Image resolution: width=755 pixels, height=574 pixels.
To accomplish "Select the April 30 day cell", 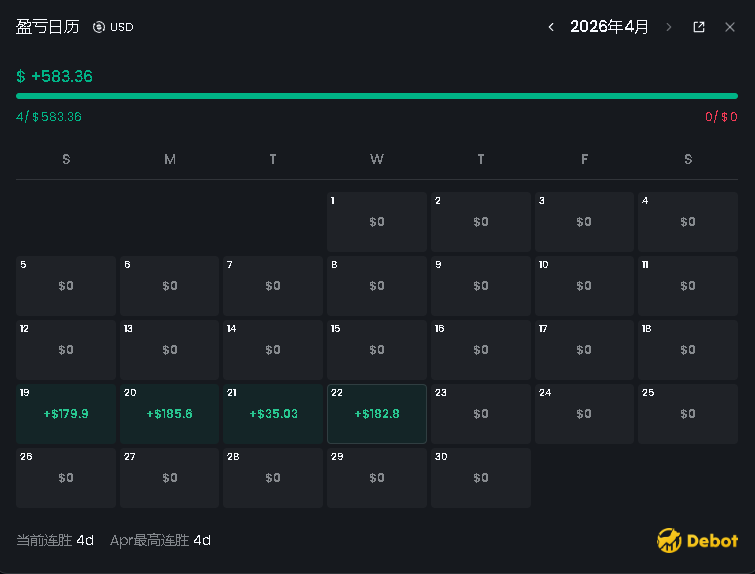I will click(481, 478).
